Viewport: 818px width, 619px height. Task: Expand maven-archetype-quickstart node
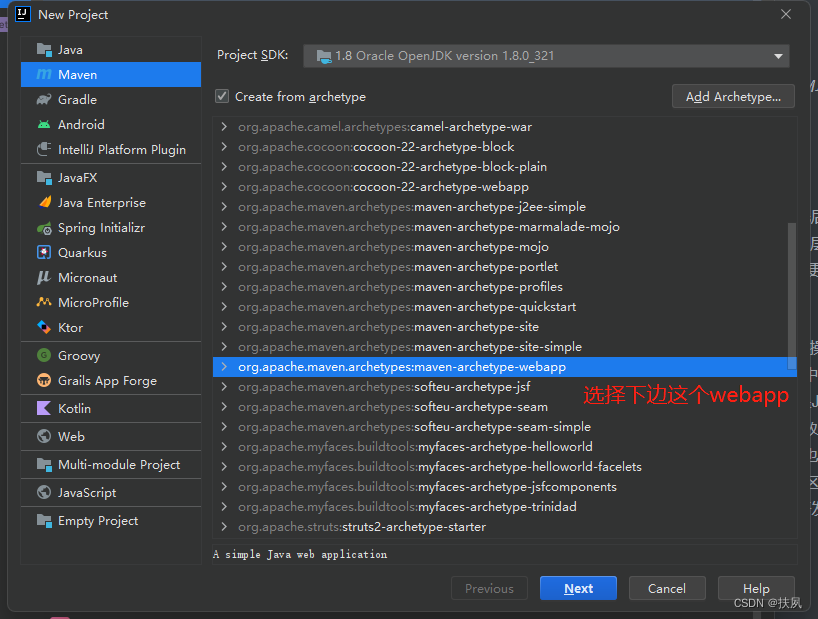[x=224, y=307]
